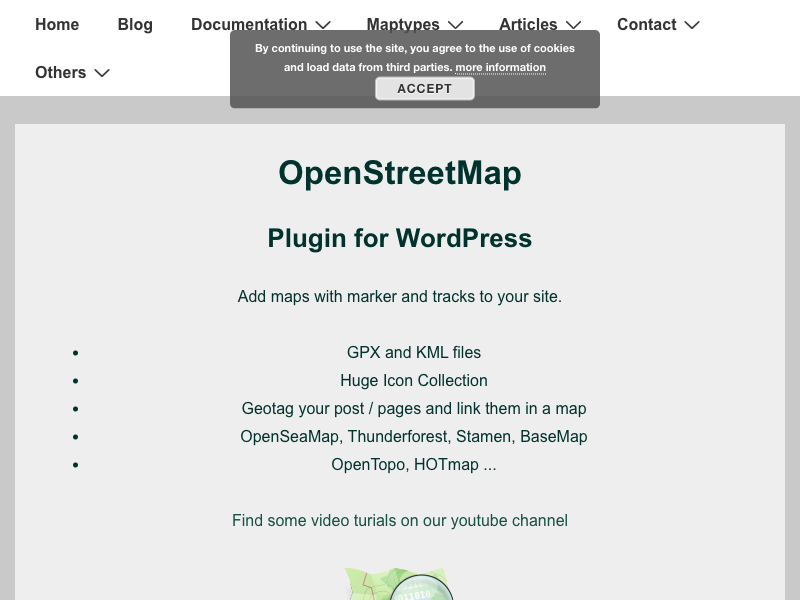800x600 pixels.
Task: Expand the Contact chevron arrow
Action: point(692,25)
